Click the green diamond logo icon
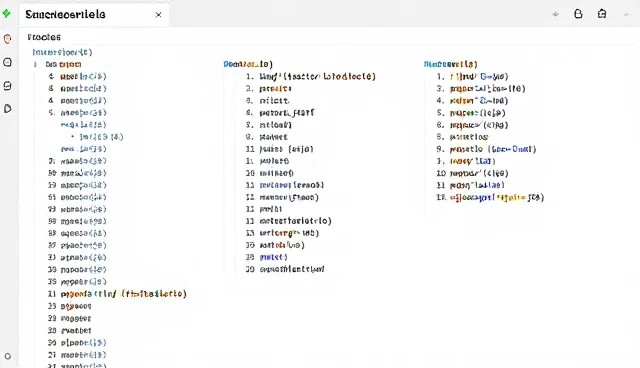Screen dimensions: 640x368 (7, 13)
